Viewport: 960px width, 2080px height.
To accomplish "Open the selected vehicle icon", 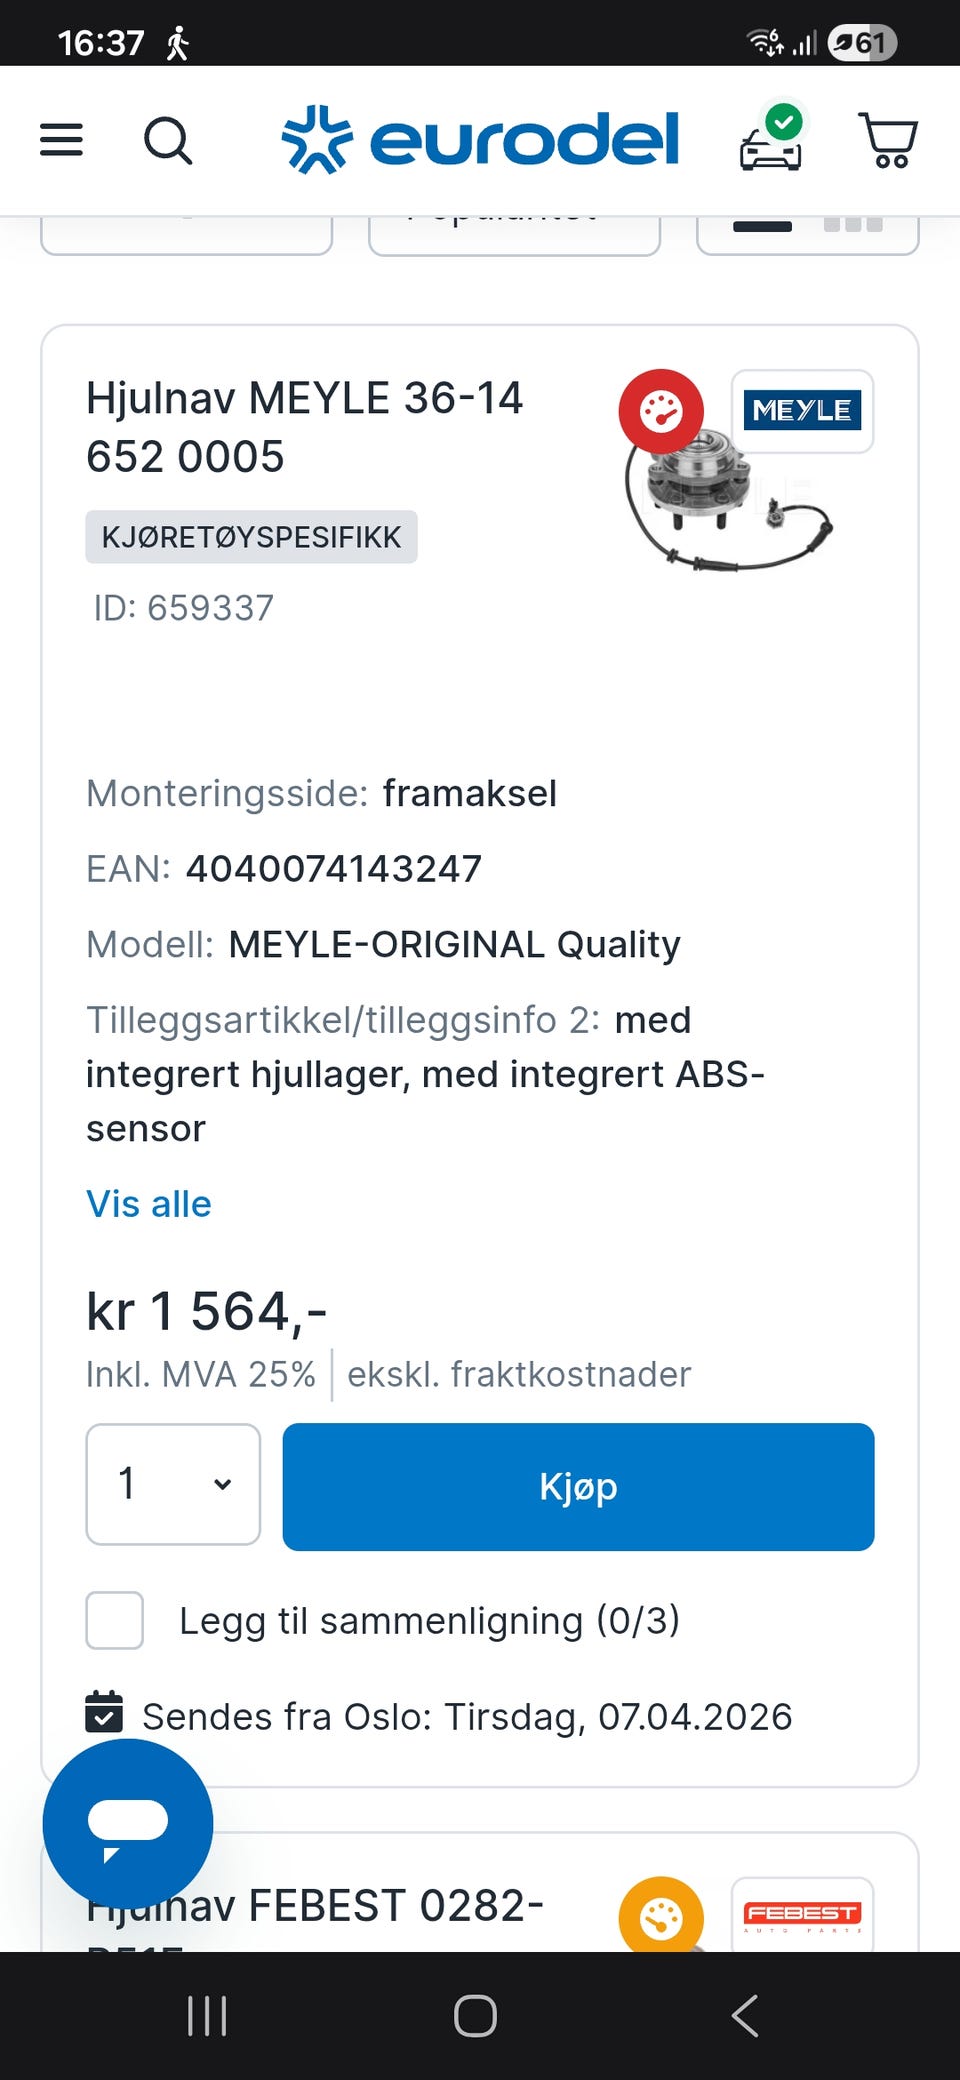I will 770,140.
